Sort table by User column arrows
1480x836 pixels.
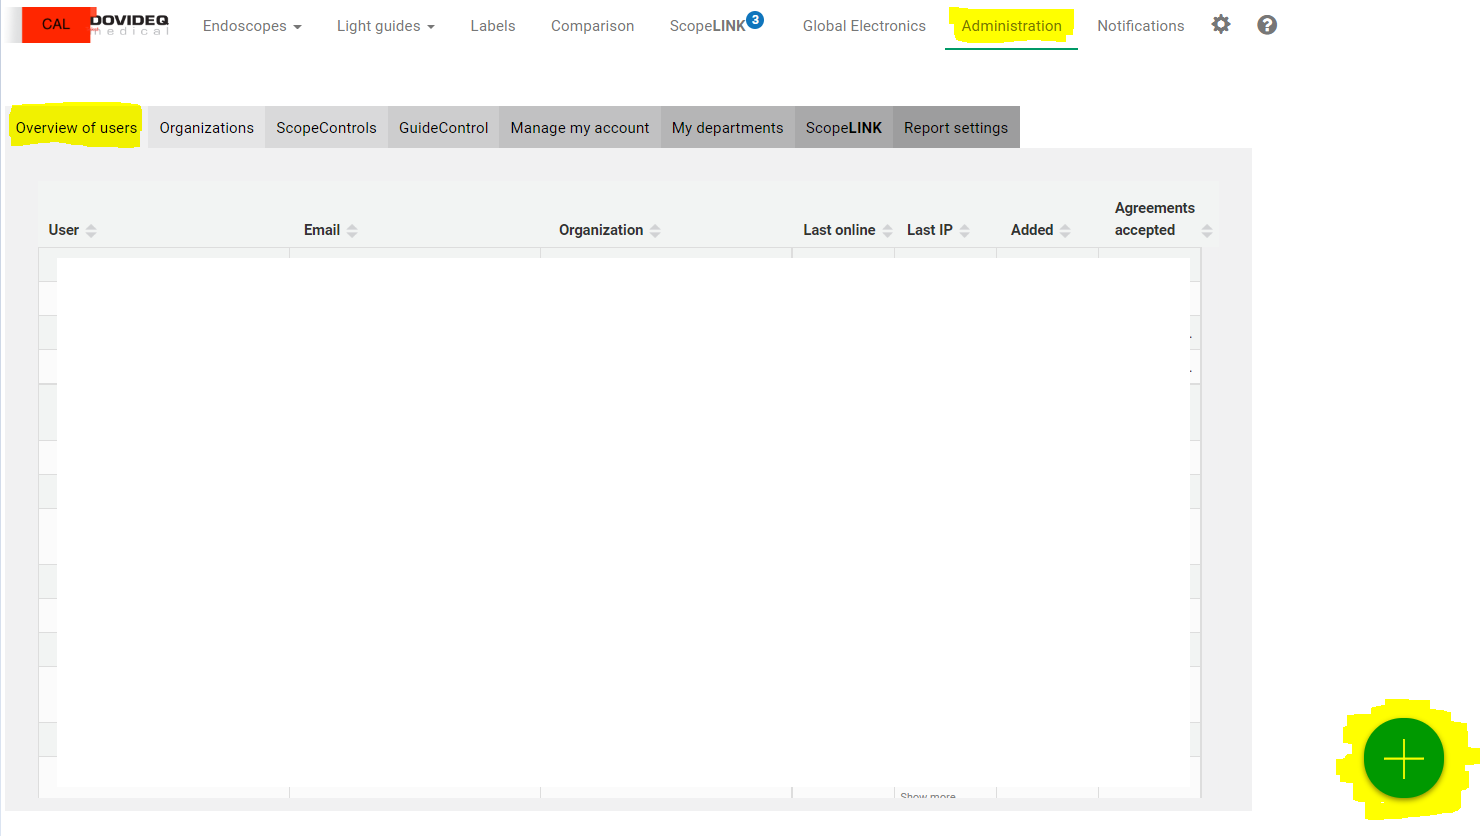pos(91,231)
